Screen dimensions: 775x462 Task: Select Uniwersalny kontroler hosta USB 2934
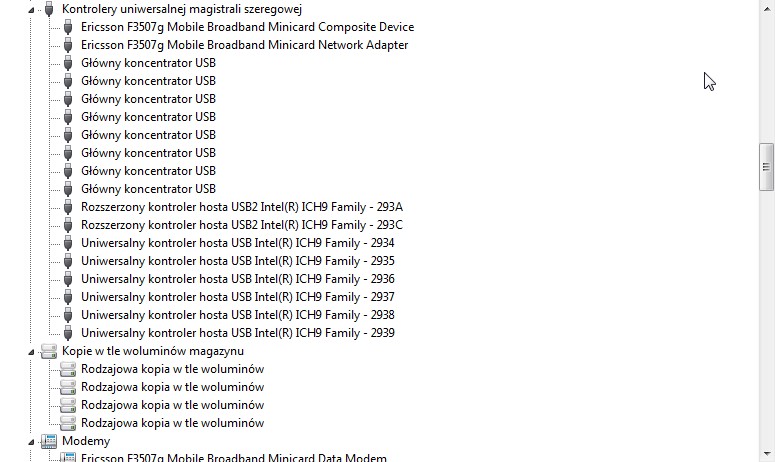point(238,243)
